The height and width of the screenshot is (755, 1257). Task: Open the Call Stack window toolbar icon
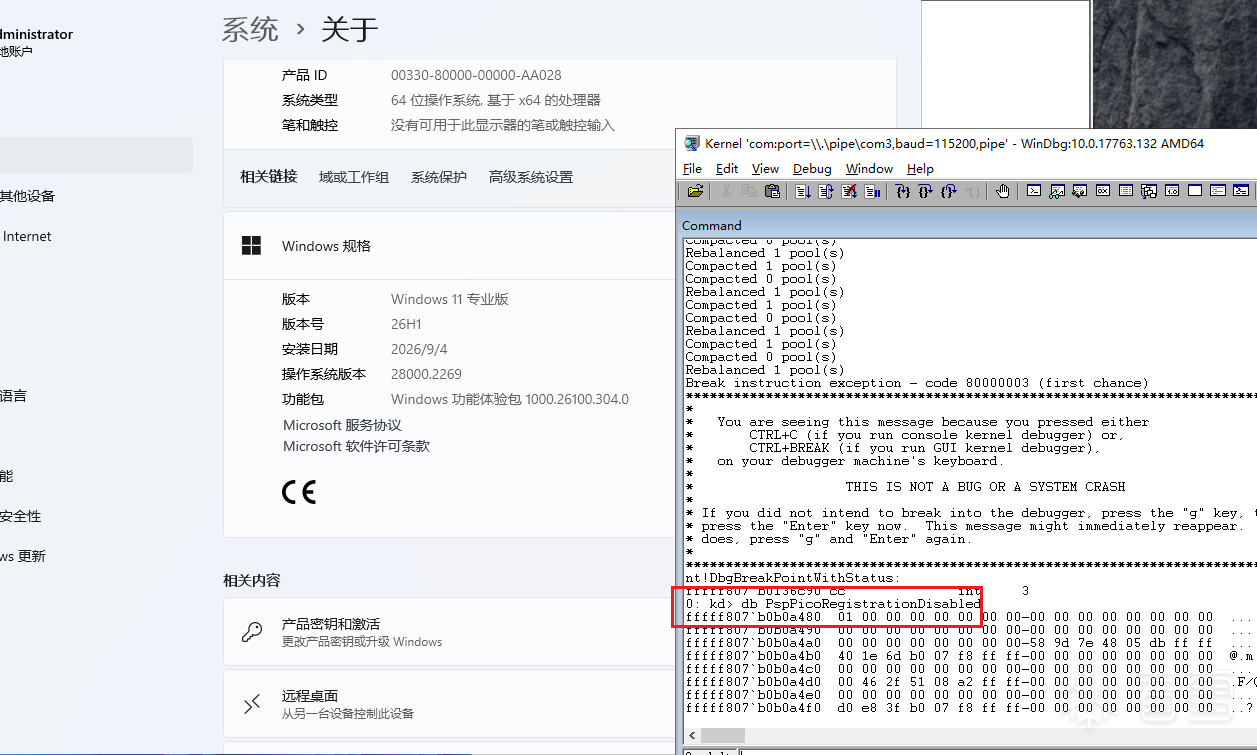click(x=1149, y=191)
